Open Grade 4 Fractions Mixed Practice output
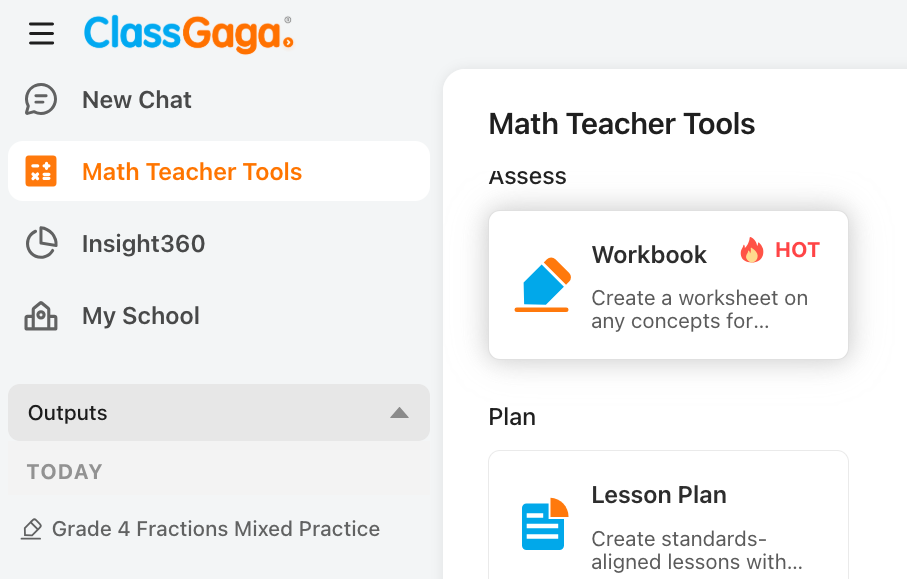 (x=215, y=529)
